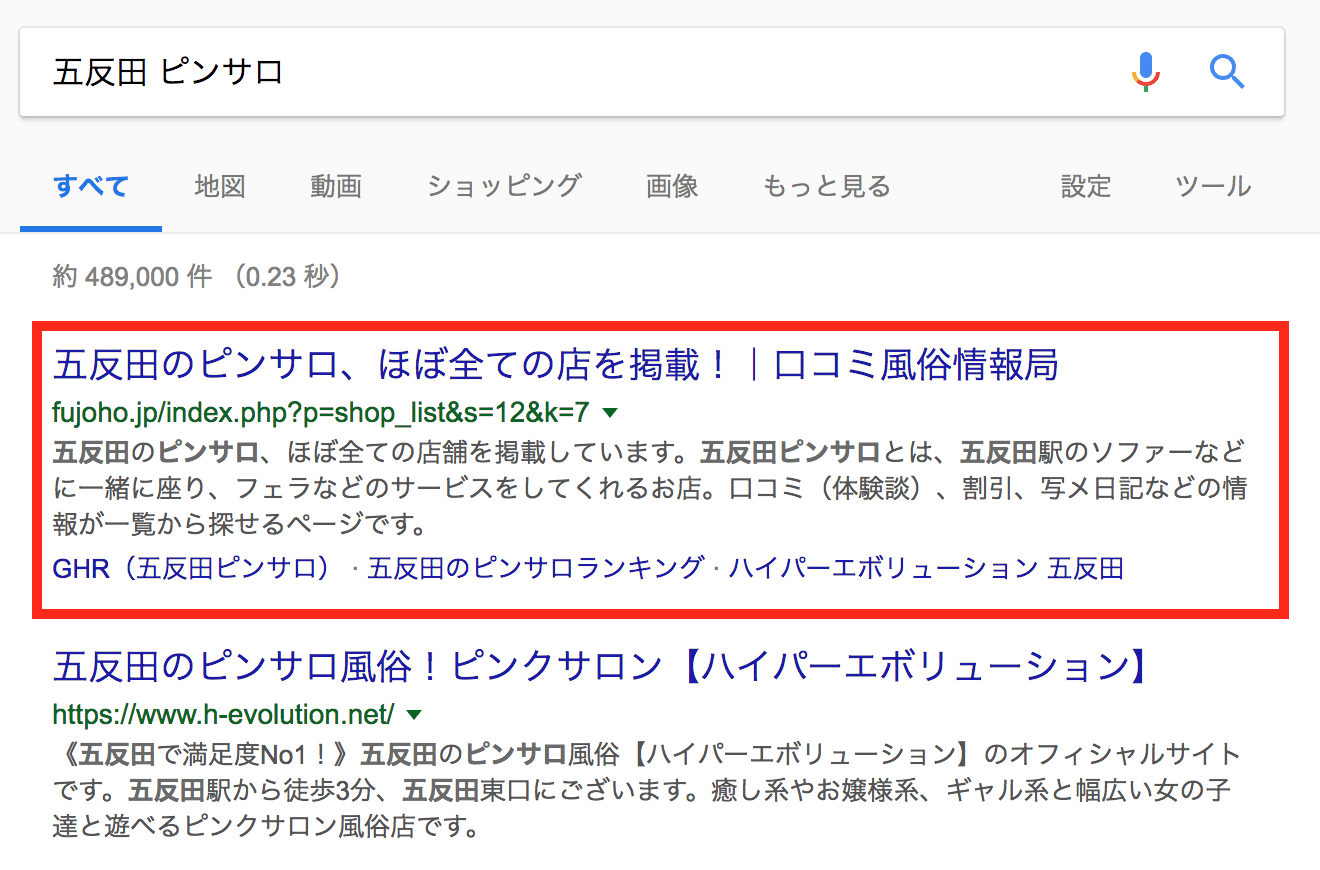Click the https://www.h-evolution.net/ URL text
The height and width of the screenshot is (870, 1320).
pyautogui.click(x=223, y=714)
